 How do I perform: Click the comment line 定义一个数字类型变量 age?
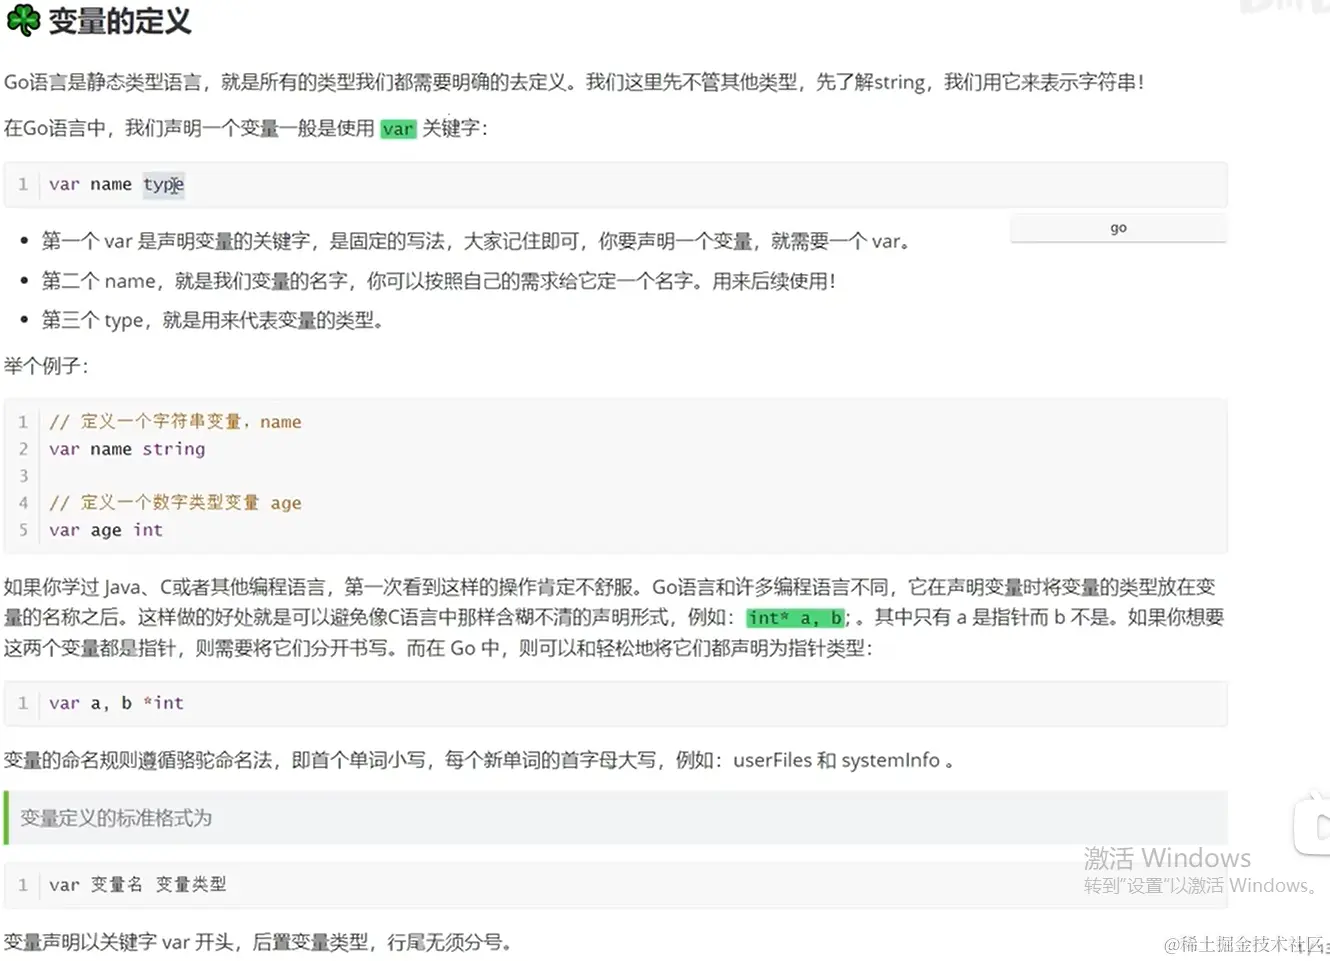coord(175,503)
